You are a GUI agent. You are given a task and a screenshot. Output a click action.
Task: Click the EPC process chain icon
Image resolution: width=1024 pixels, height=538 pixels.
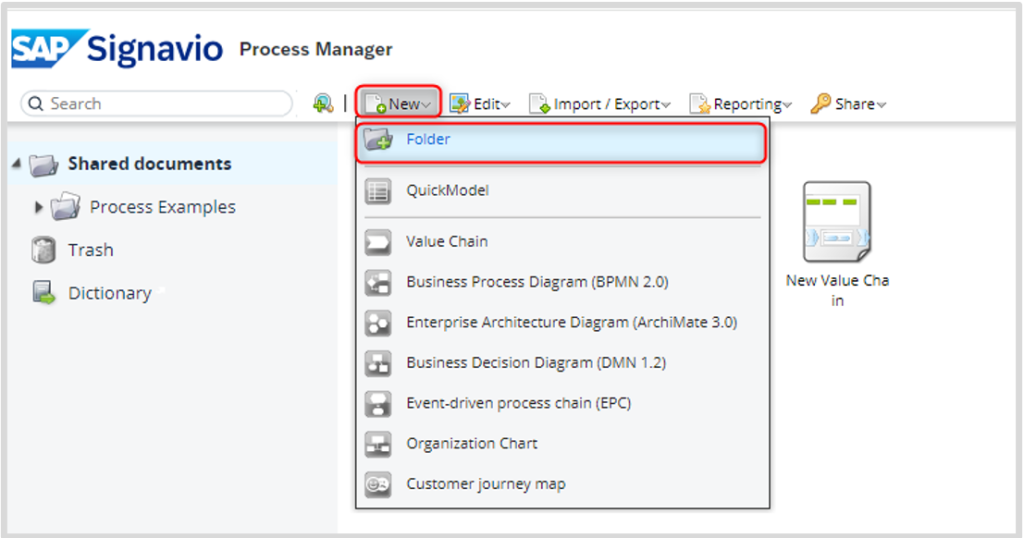click(x=378, y=404)
